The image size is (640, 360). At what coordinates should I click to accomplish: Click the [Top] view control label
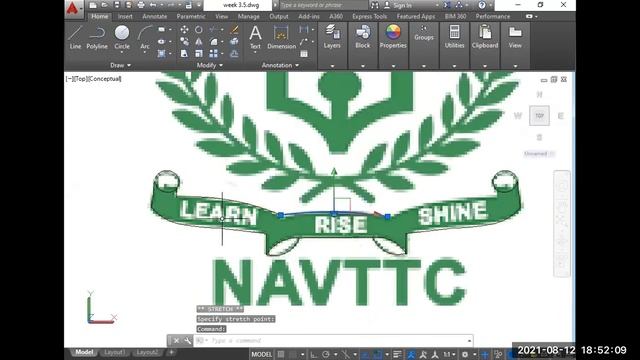80,79
